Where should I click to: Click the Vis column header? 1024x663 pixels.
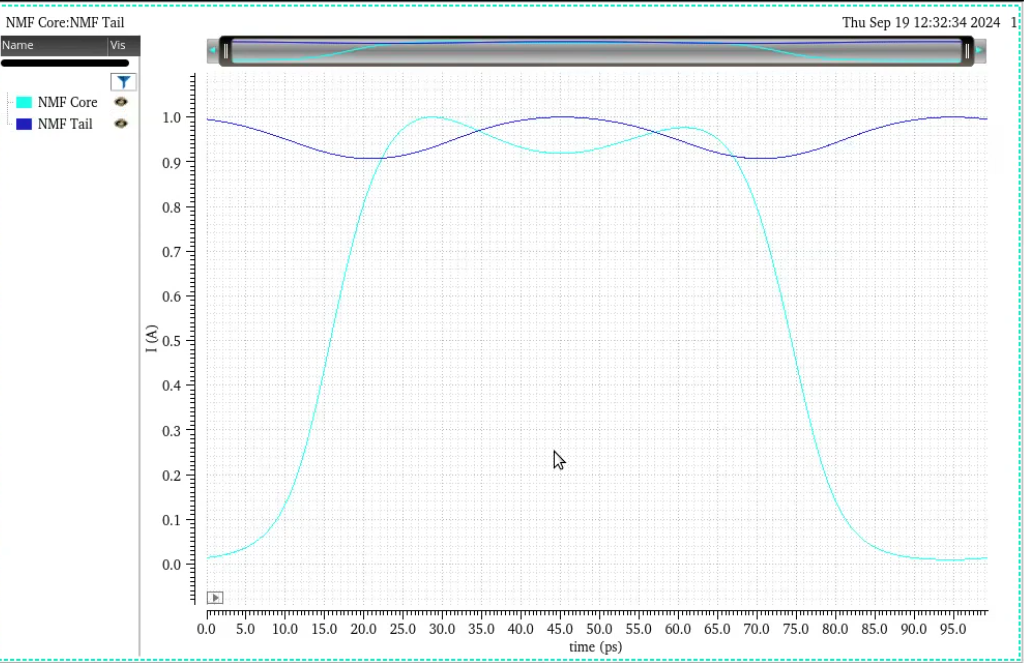[x=124, y=45]
